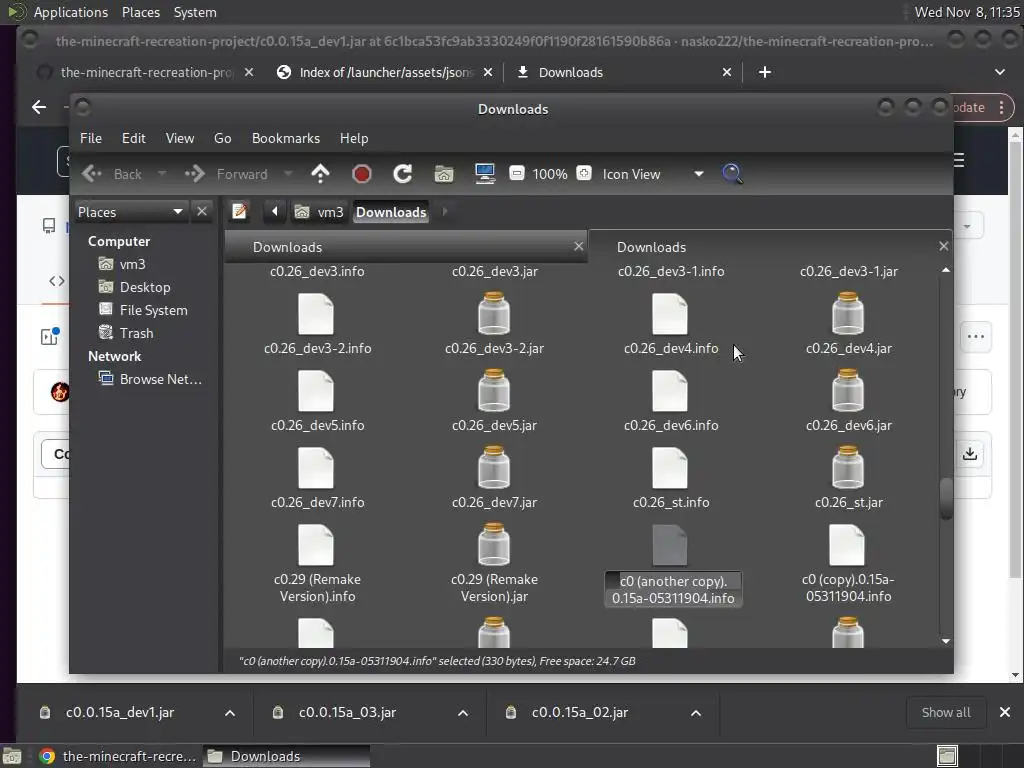This screenshot has height=768, width=1024.
Task: Stop loading with red stop icon
Action: pos(362,174)
